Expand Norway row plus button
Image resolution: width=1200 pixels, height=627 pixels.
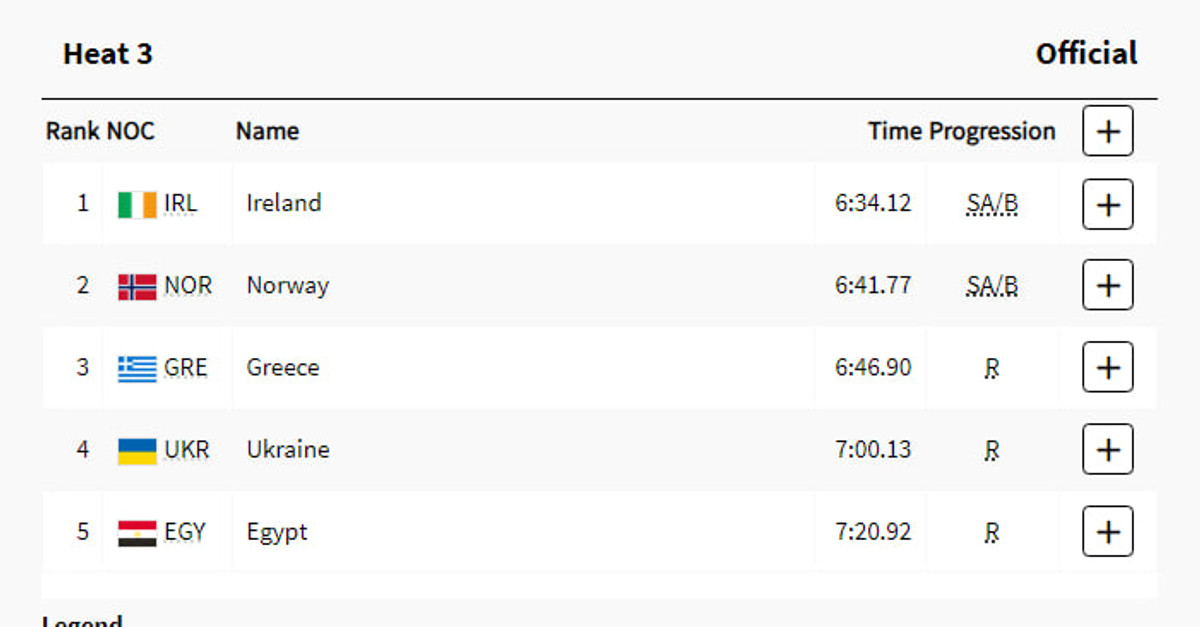(x=1107, y=285)
